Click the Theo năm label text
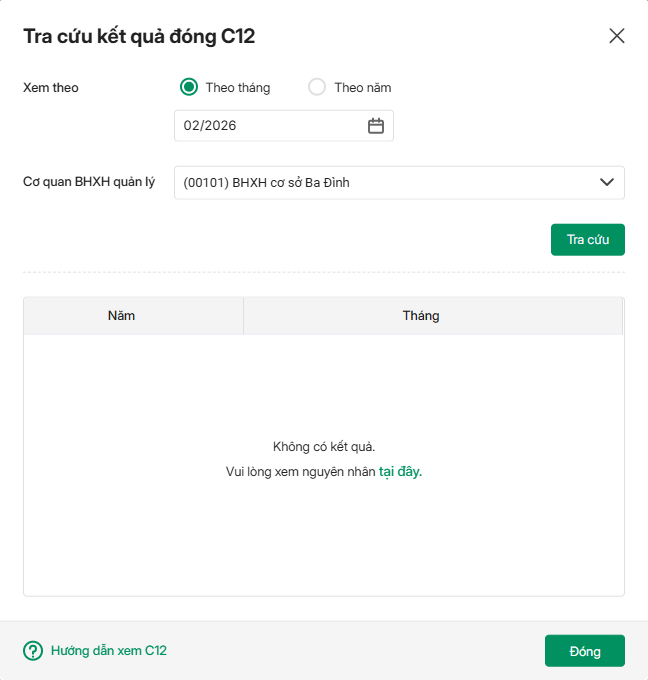The height and width of the screenshot is (680, 648). (362, 87)
